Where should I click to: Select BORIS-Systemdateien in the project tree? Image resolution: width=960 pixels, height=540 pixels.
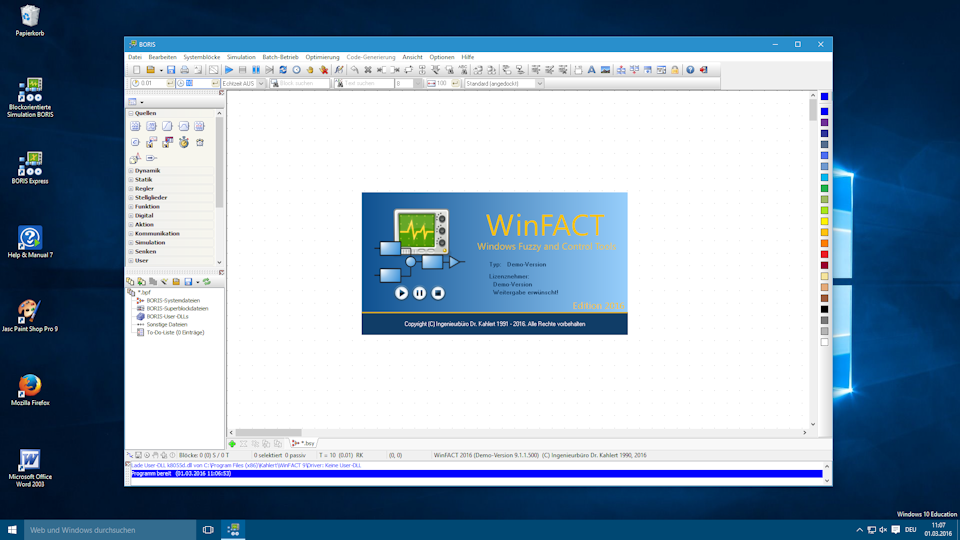(x=172, y=300)
